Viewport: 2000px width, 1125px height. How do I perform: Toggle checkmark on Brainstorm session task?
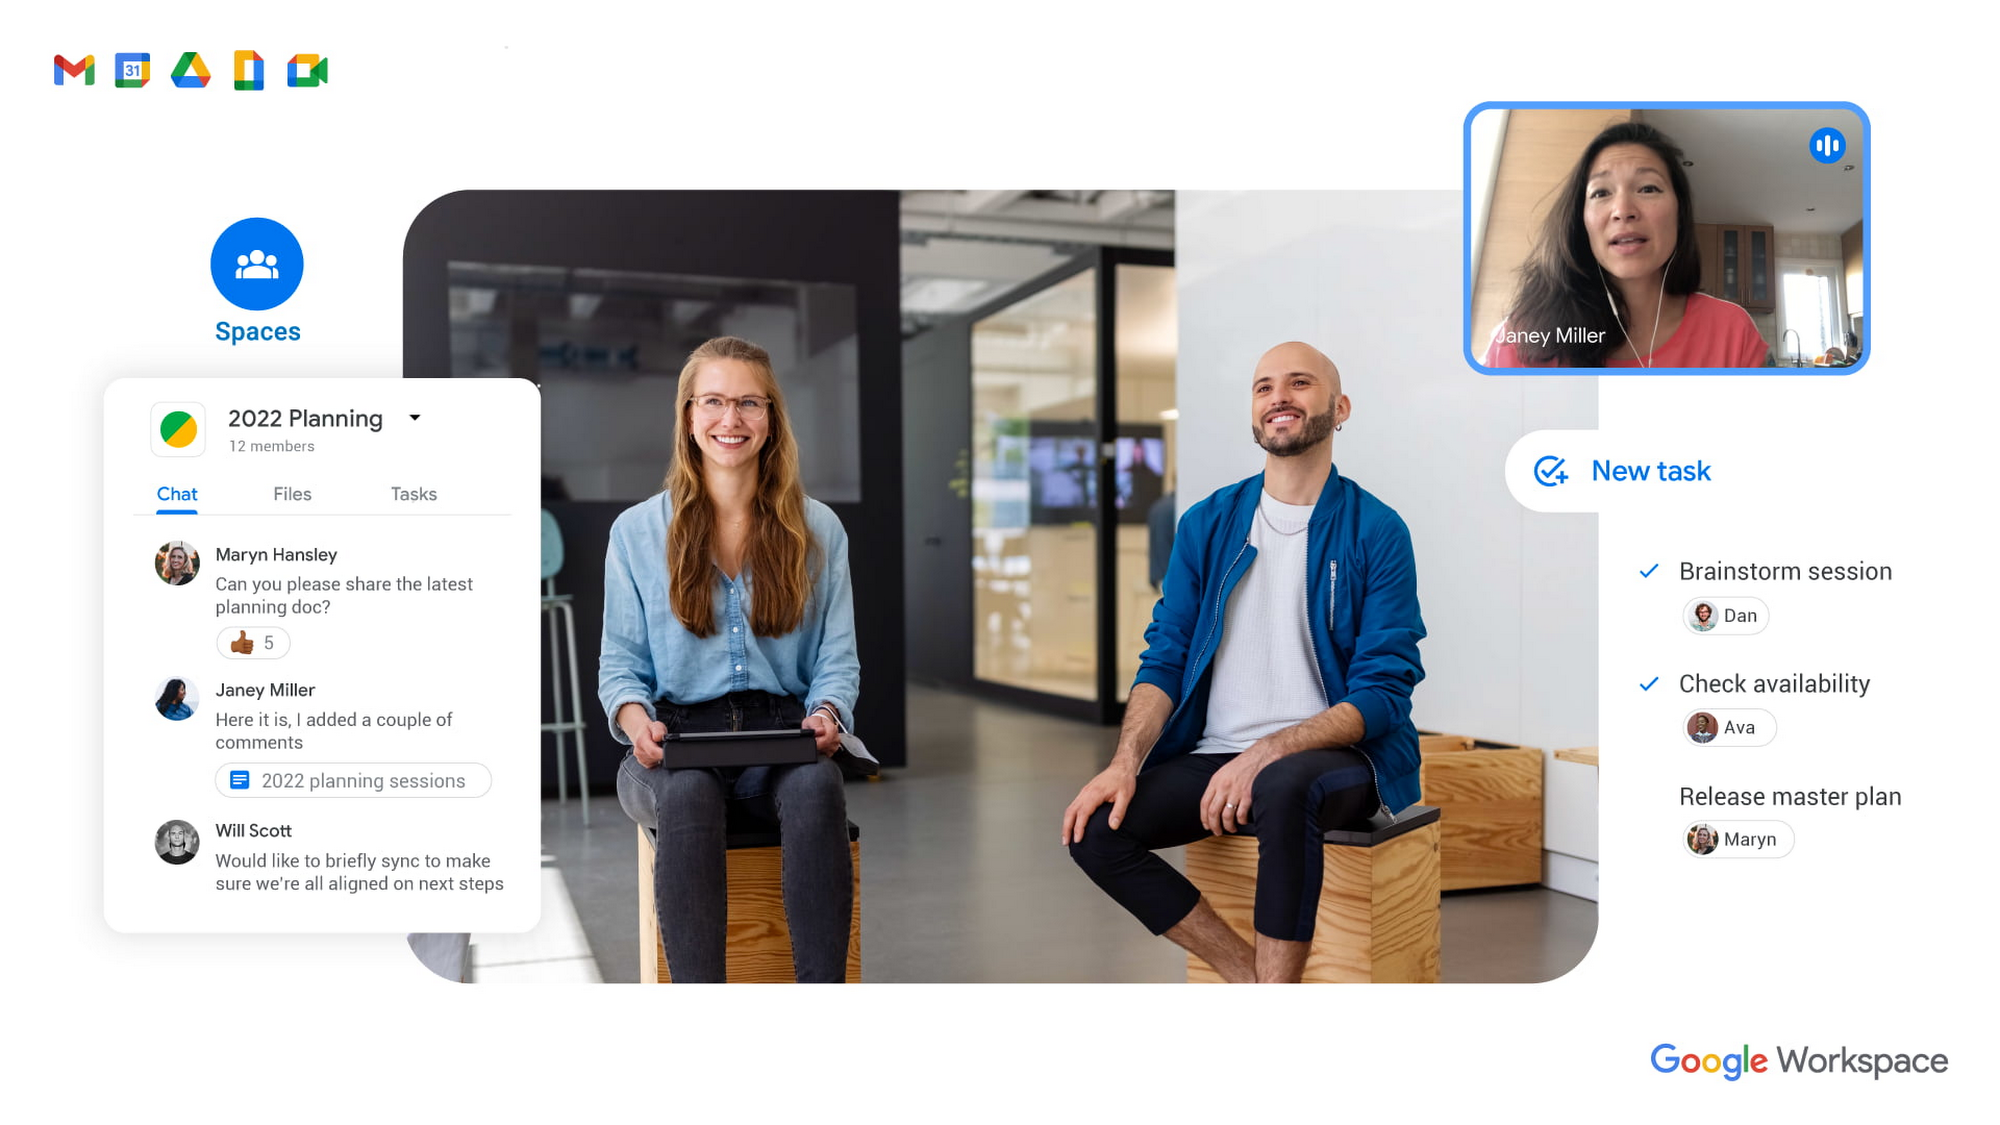click(1647, 571)
